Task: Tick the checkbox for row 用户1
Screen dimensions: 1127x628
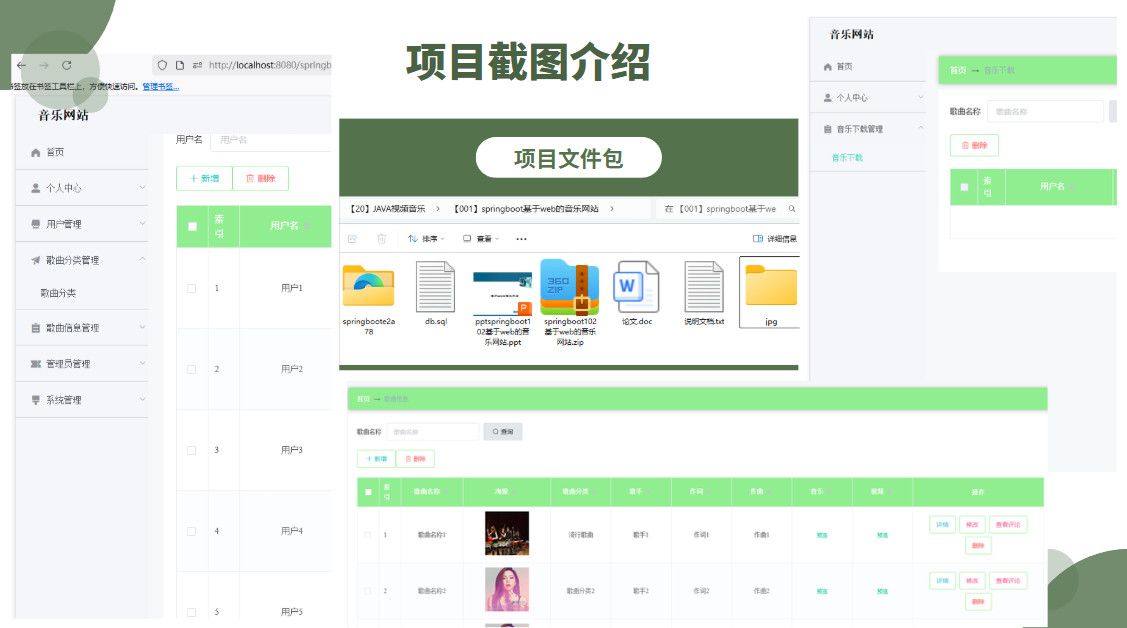Action: point(191,288)
